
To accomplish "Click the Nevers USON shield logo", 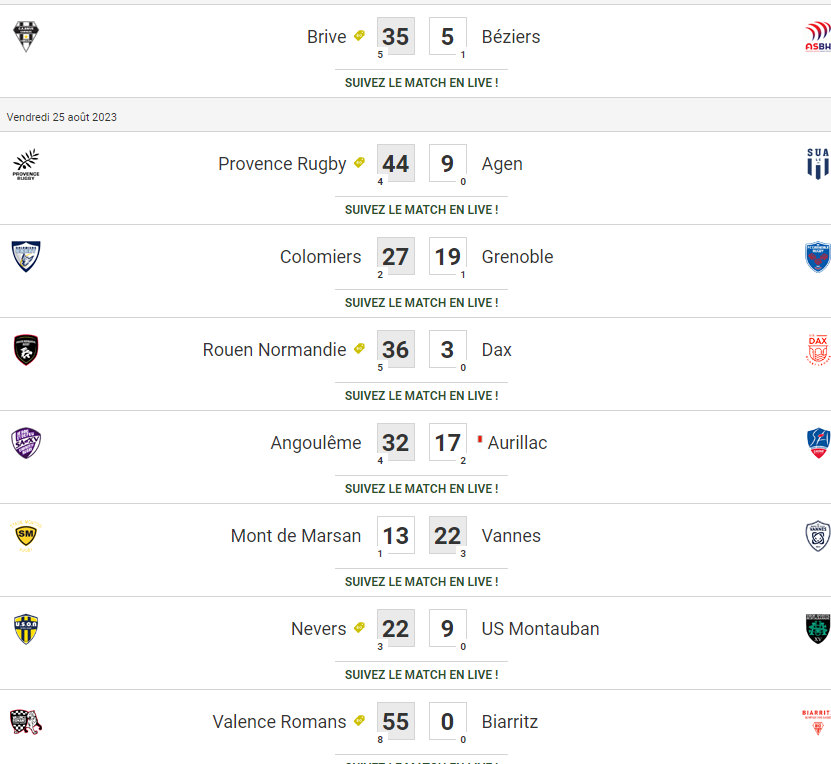I will click(26, 629).
